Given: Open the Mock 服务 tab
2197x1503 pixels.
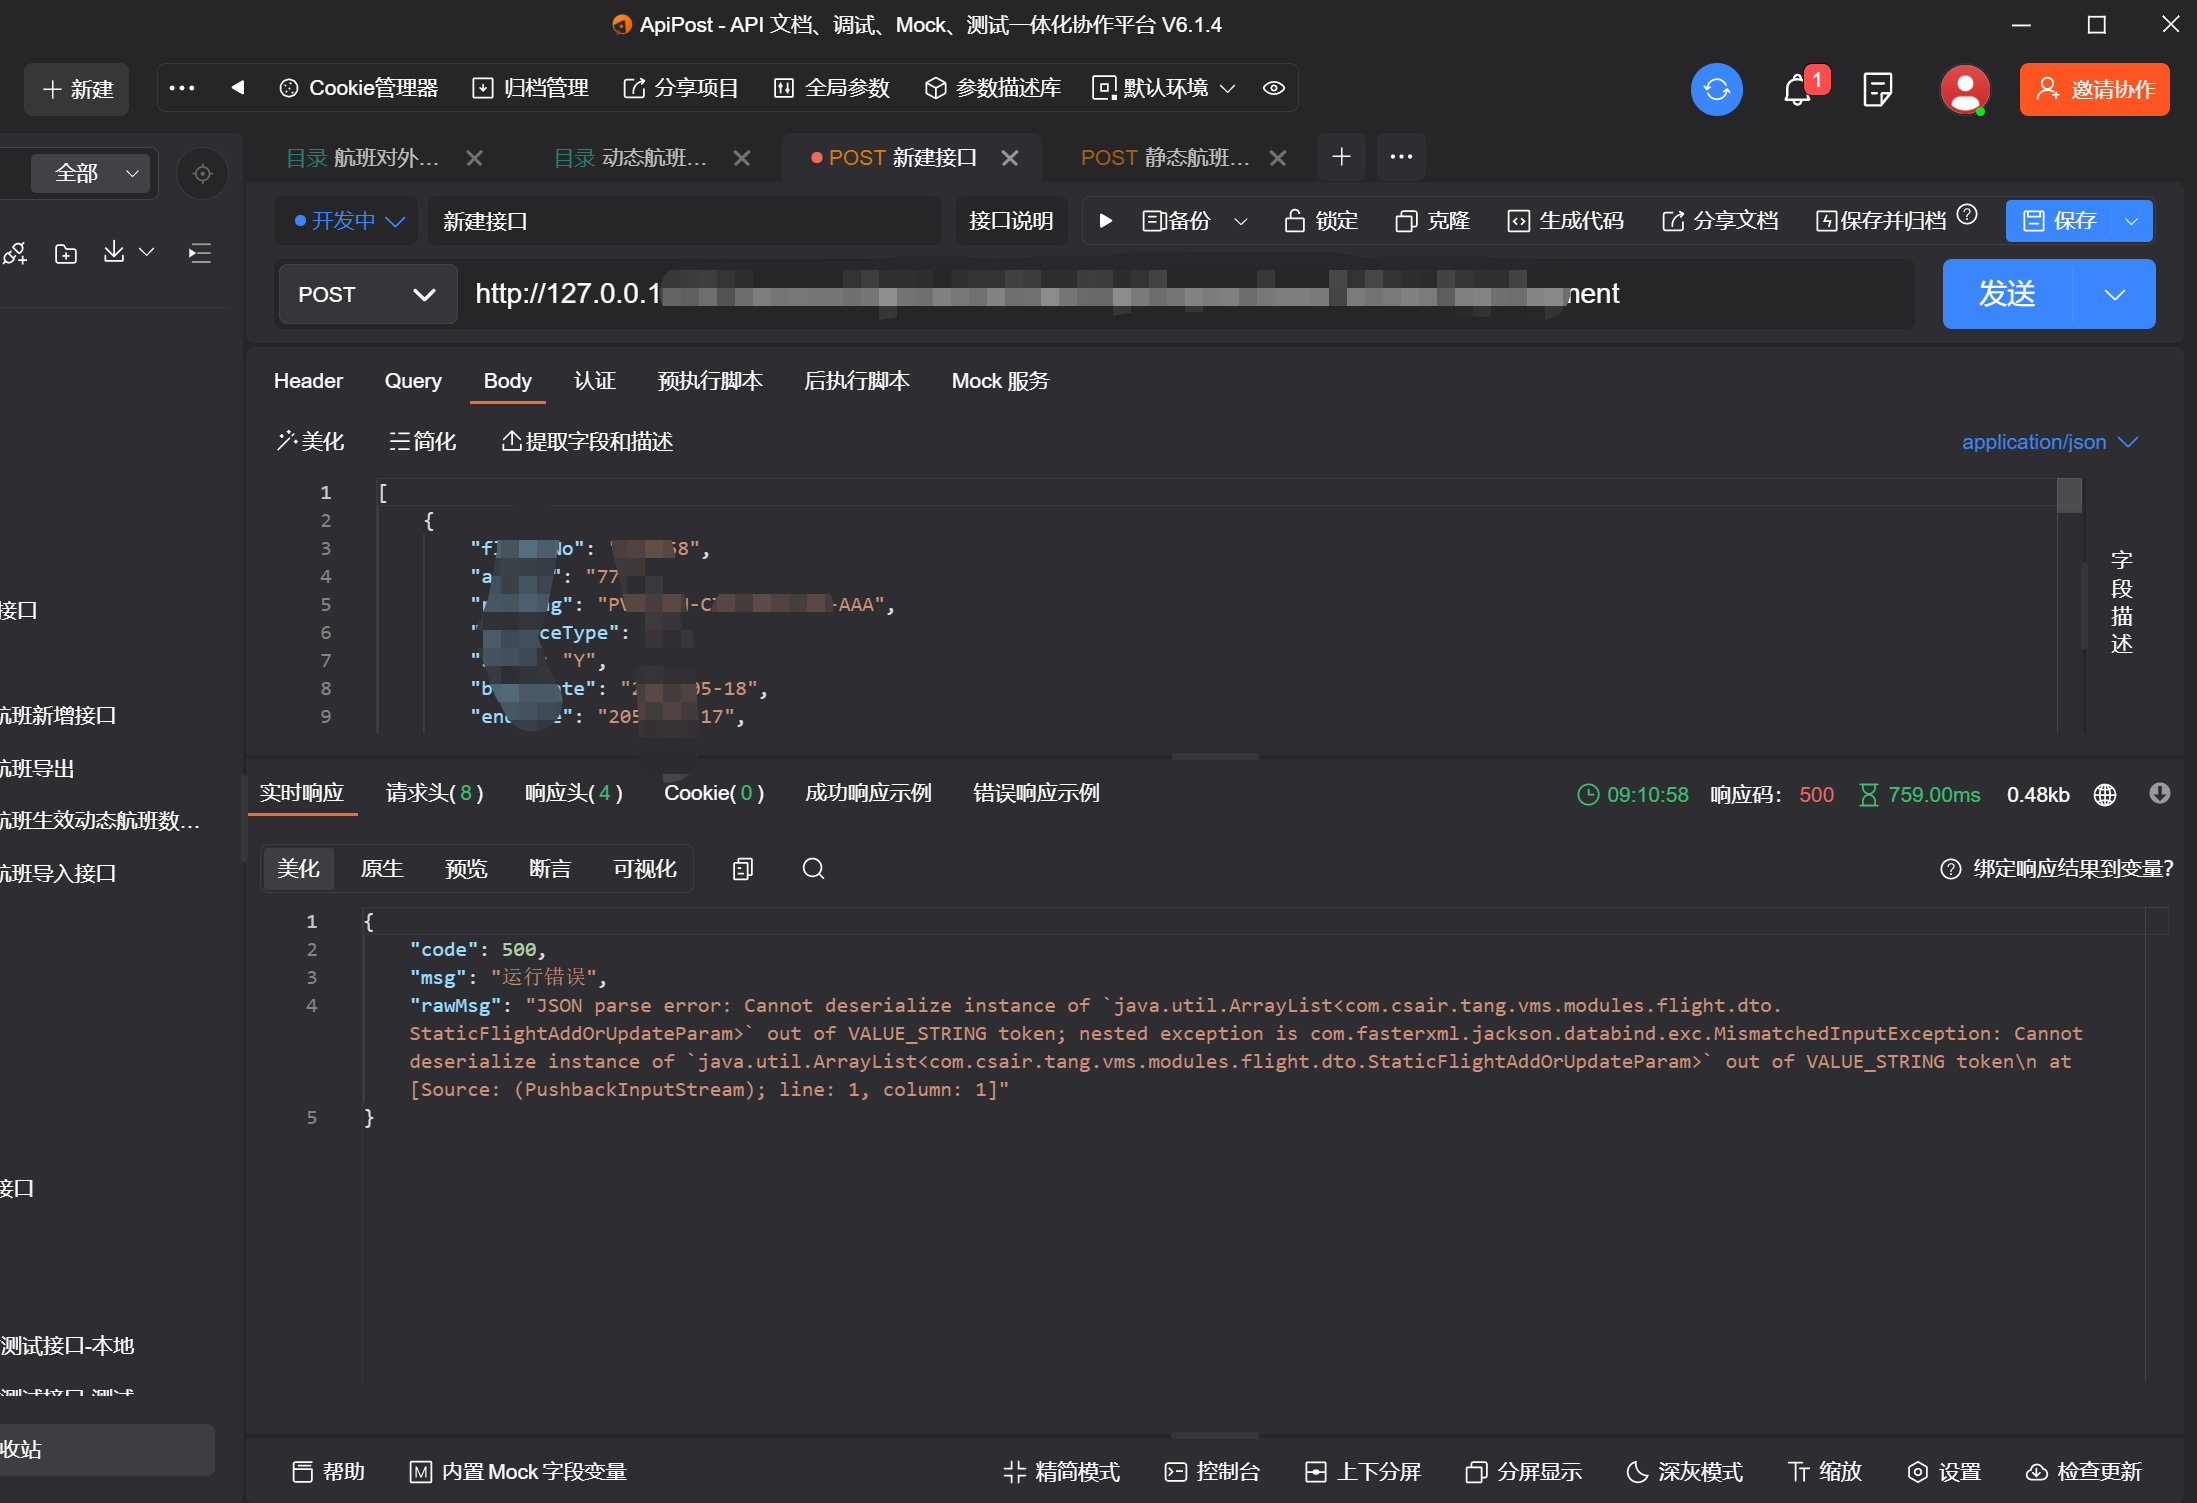Looking at the screenshot, I should click(1000, 381).
